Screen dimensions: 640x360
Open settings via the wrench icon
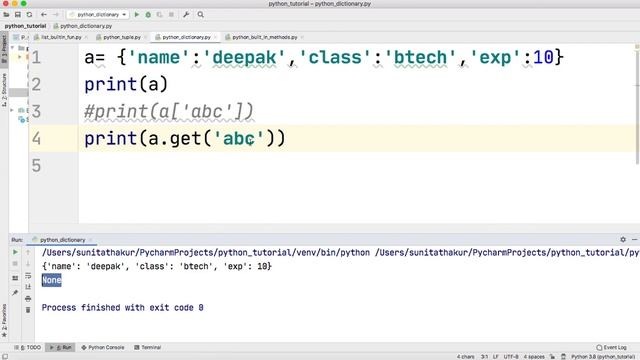[186, 15]
